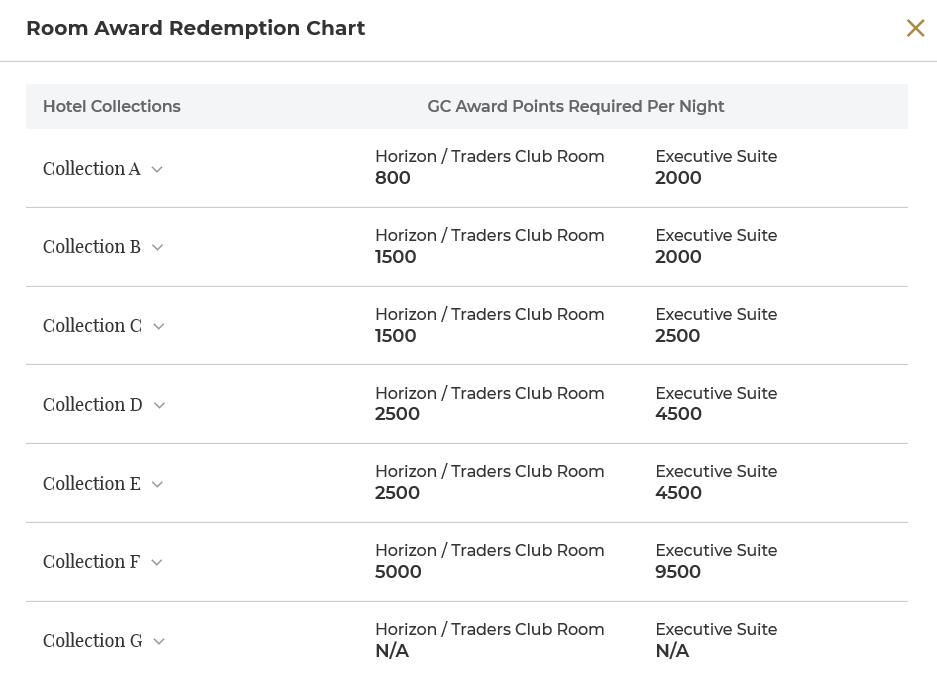Select Collection G club room N/A value
Screen dimensions: 937x673
pyautogui.click(x=392, y=650)
